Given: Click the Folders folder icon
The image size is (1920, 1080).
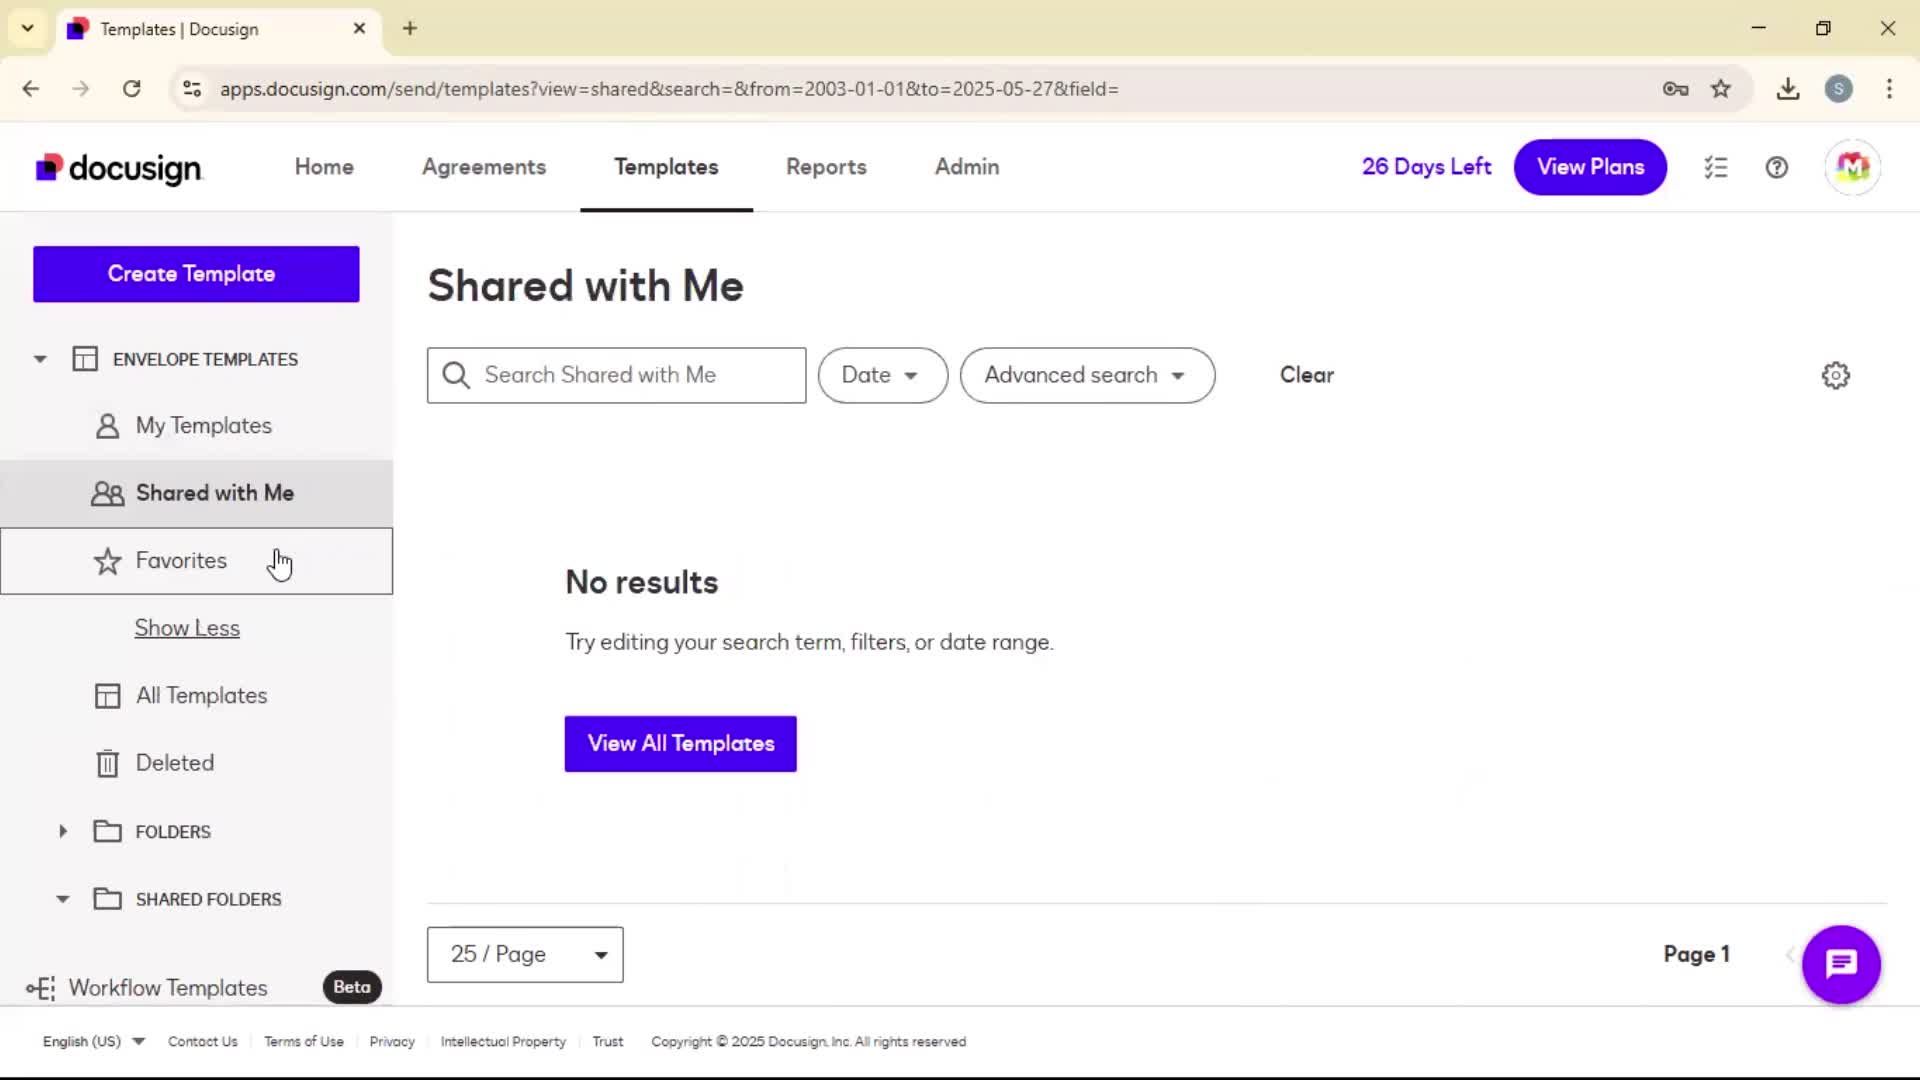Looking at the screenshot, I should click(107, 831).
